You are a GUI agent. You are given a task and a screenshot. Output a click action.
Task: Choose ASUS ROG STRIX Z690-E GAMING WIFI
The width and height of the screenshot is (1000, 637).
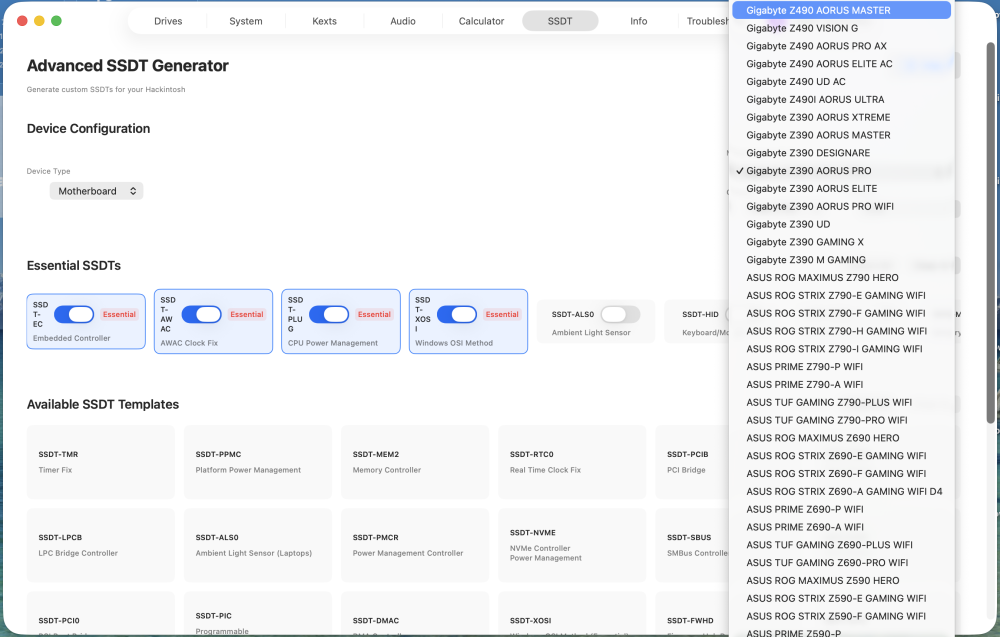[x=841, y=456]
